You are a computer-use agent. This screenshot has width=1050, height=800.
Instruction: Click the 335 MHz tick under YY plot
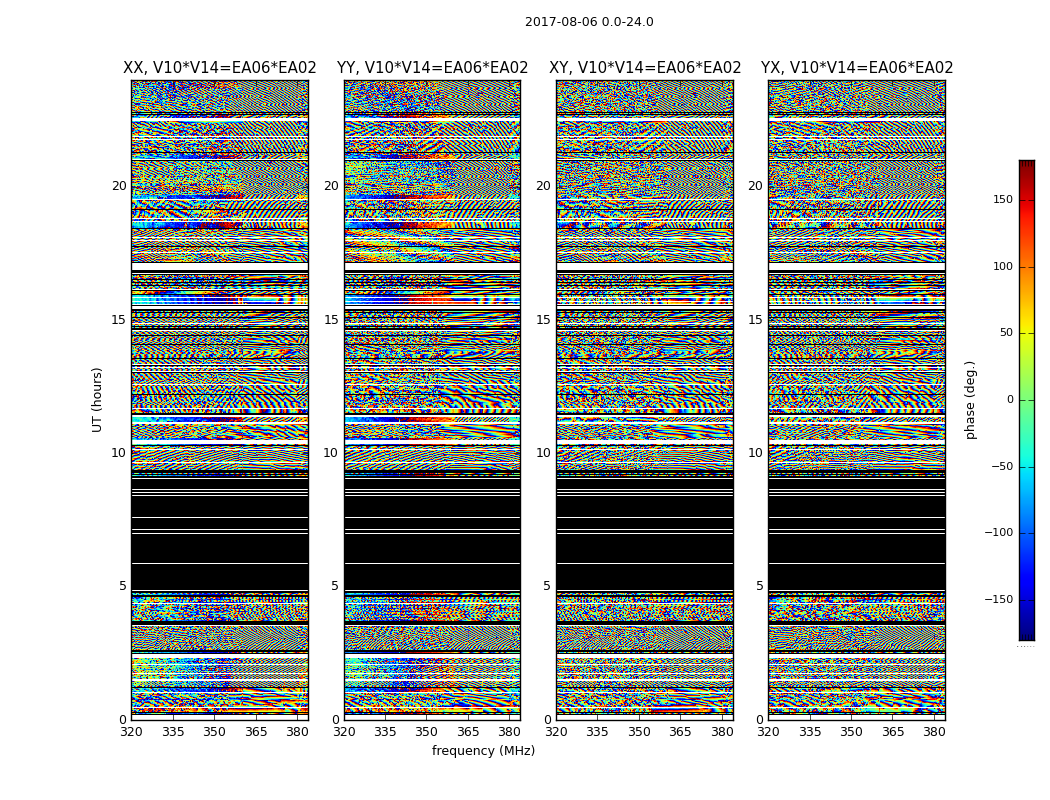[x=385, y=732]
